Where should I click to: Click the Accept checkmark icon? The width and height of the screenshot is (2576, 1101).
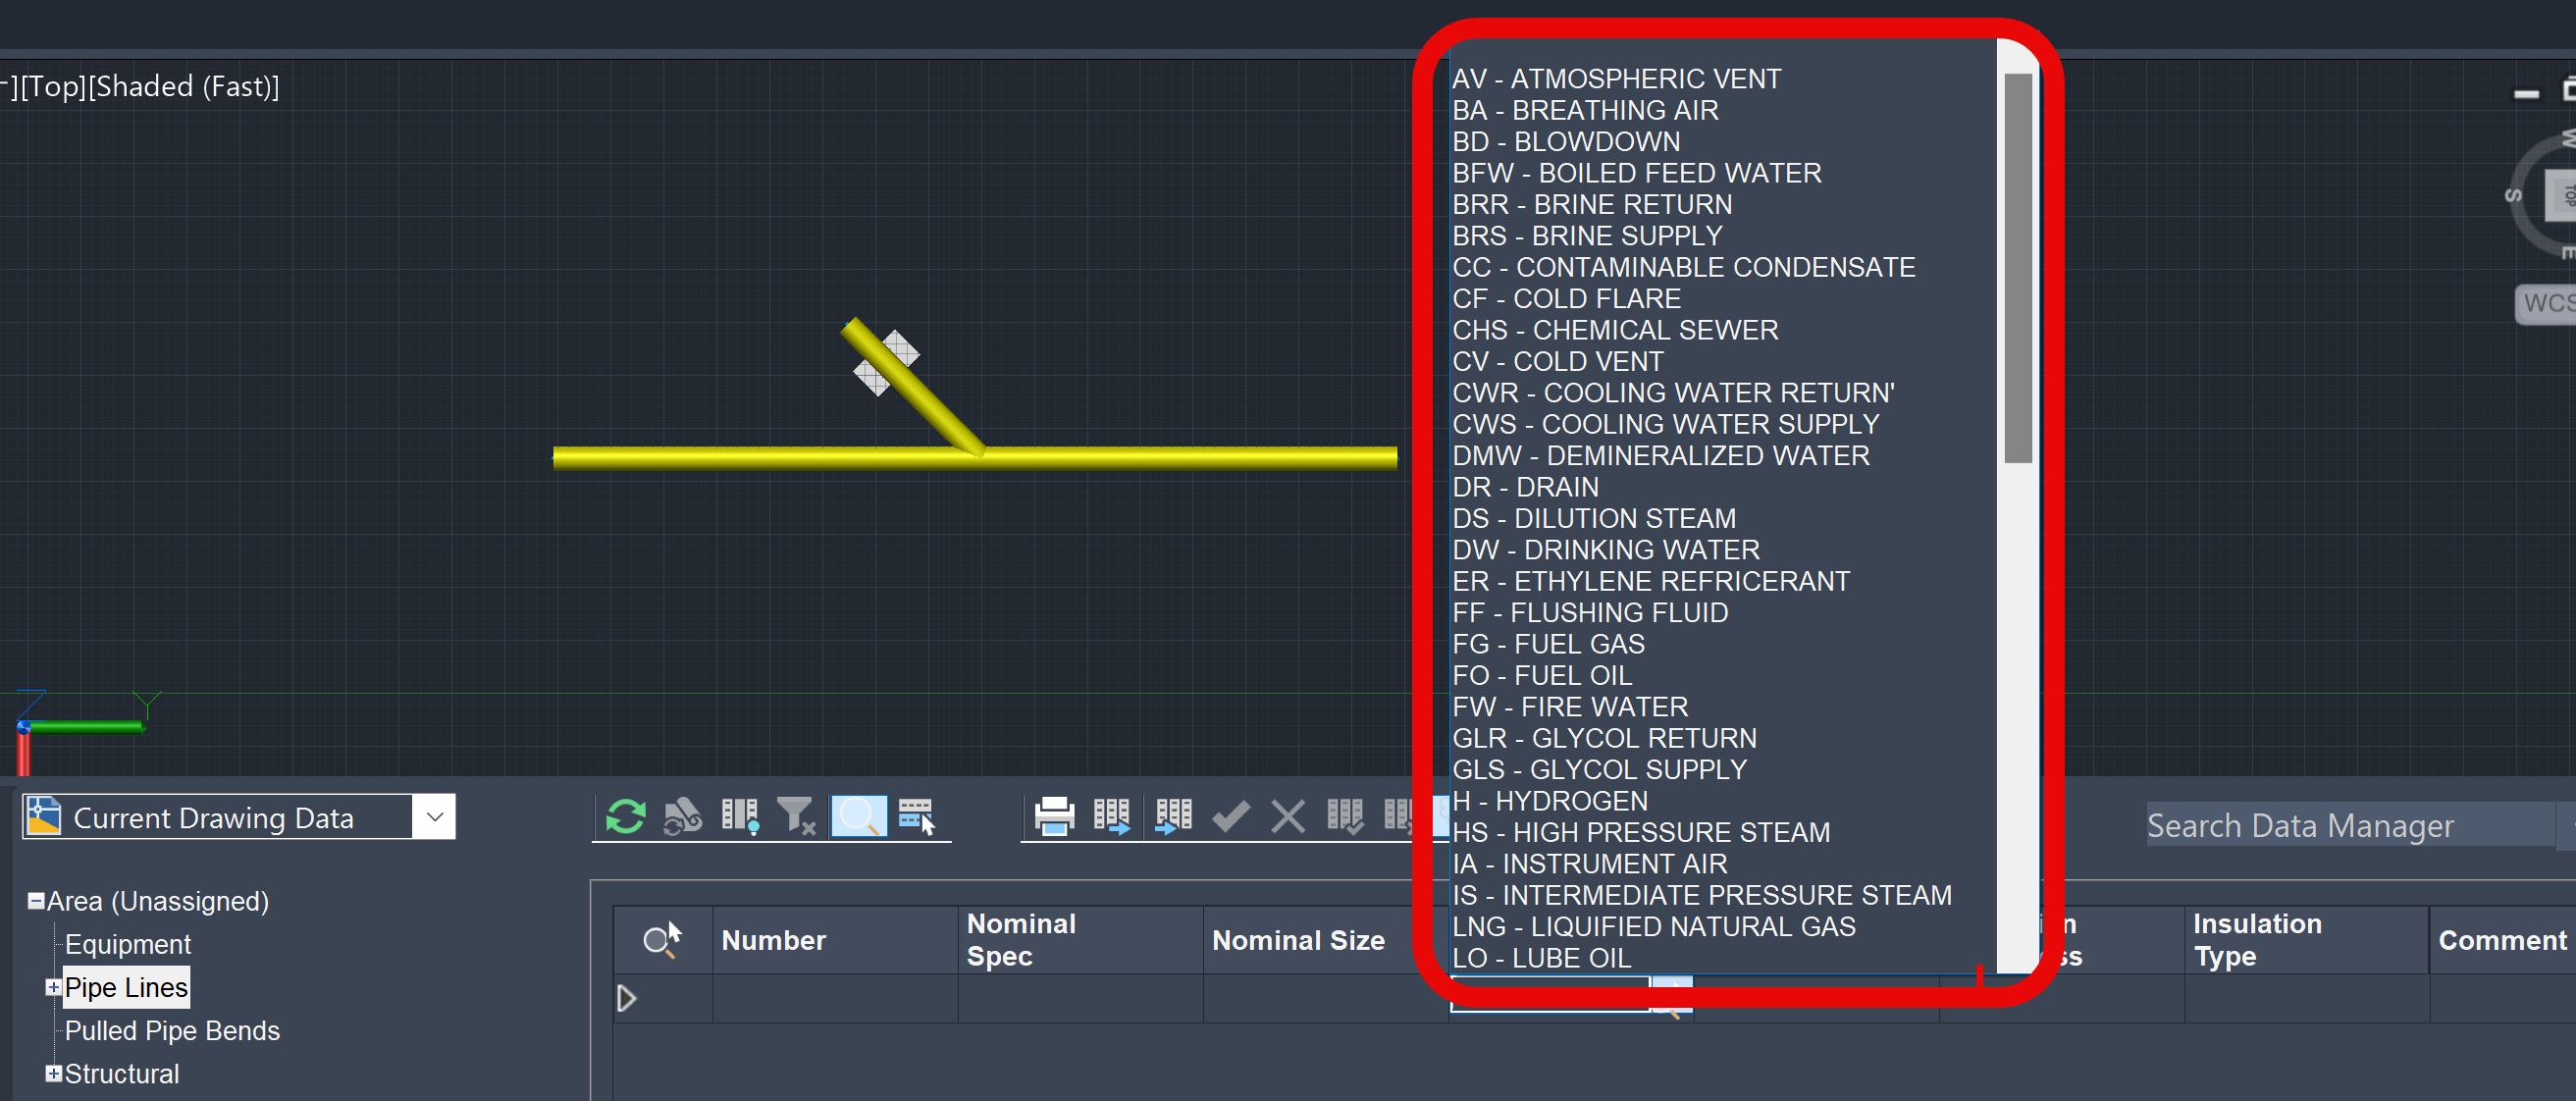pos(1231,816)
